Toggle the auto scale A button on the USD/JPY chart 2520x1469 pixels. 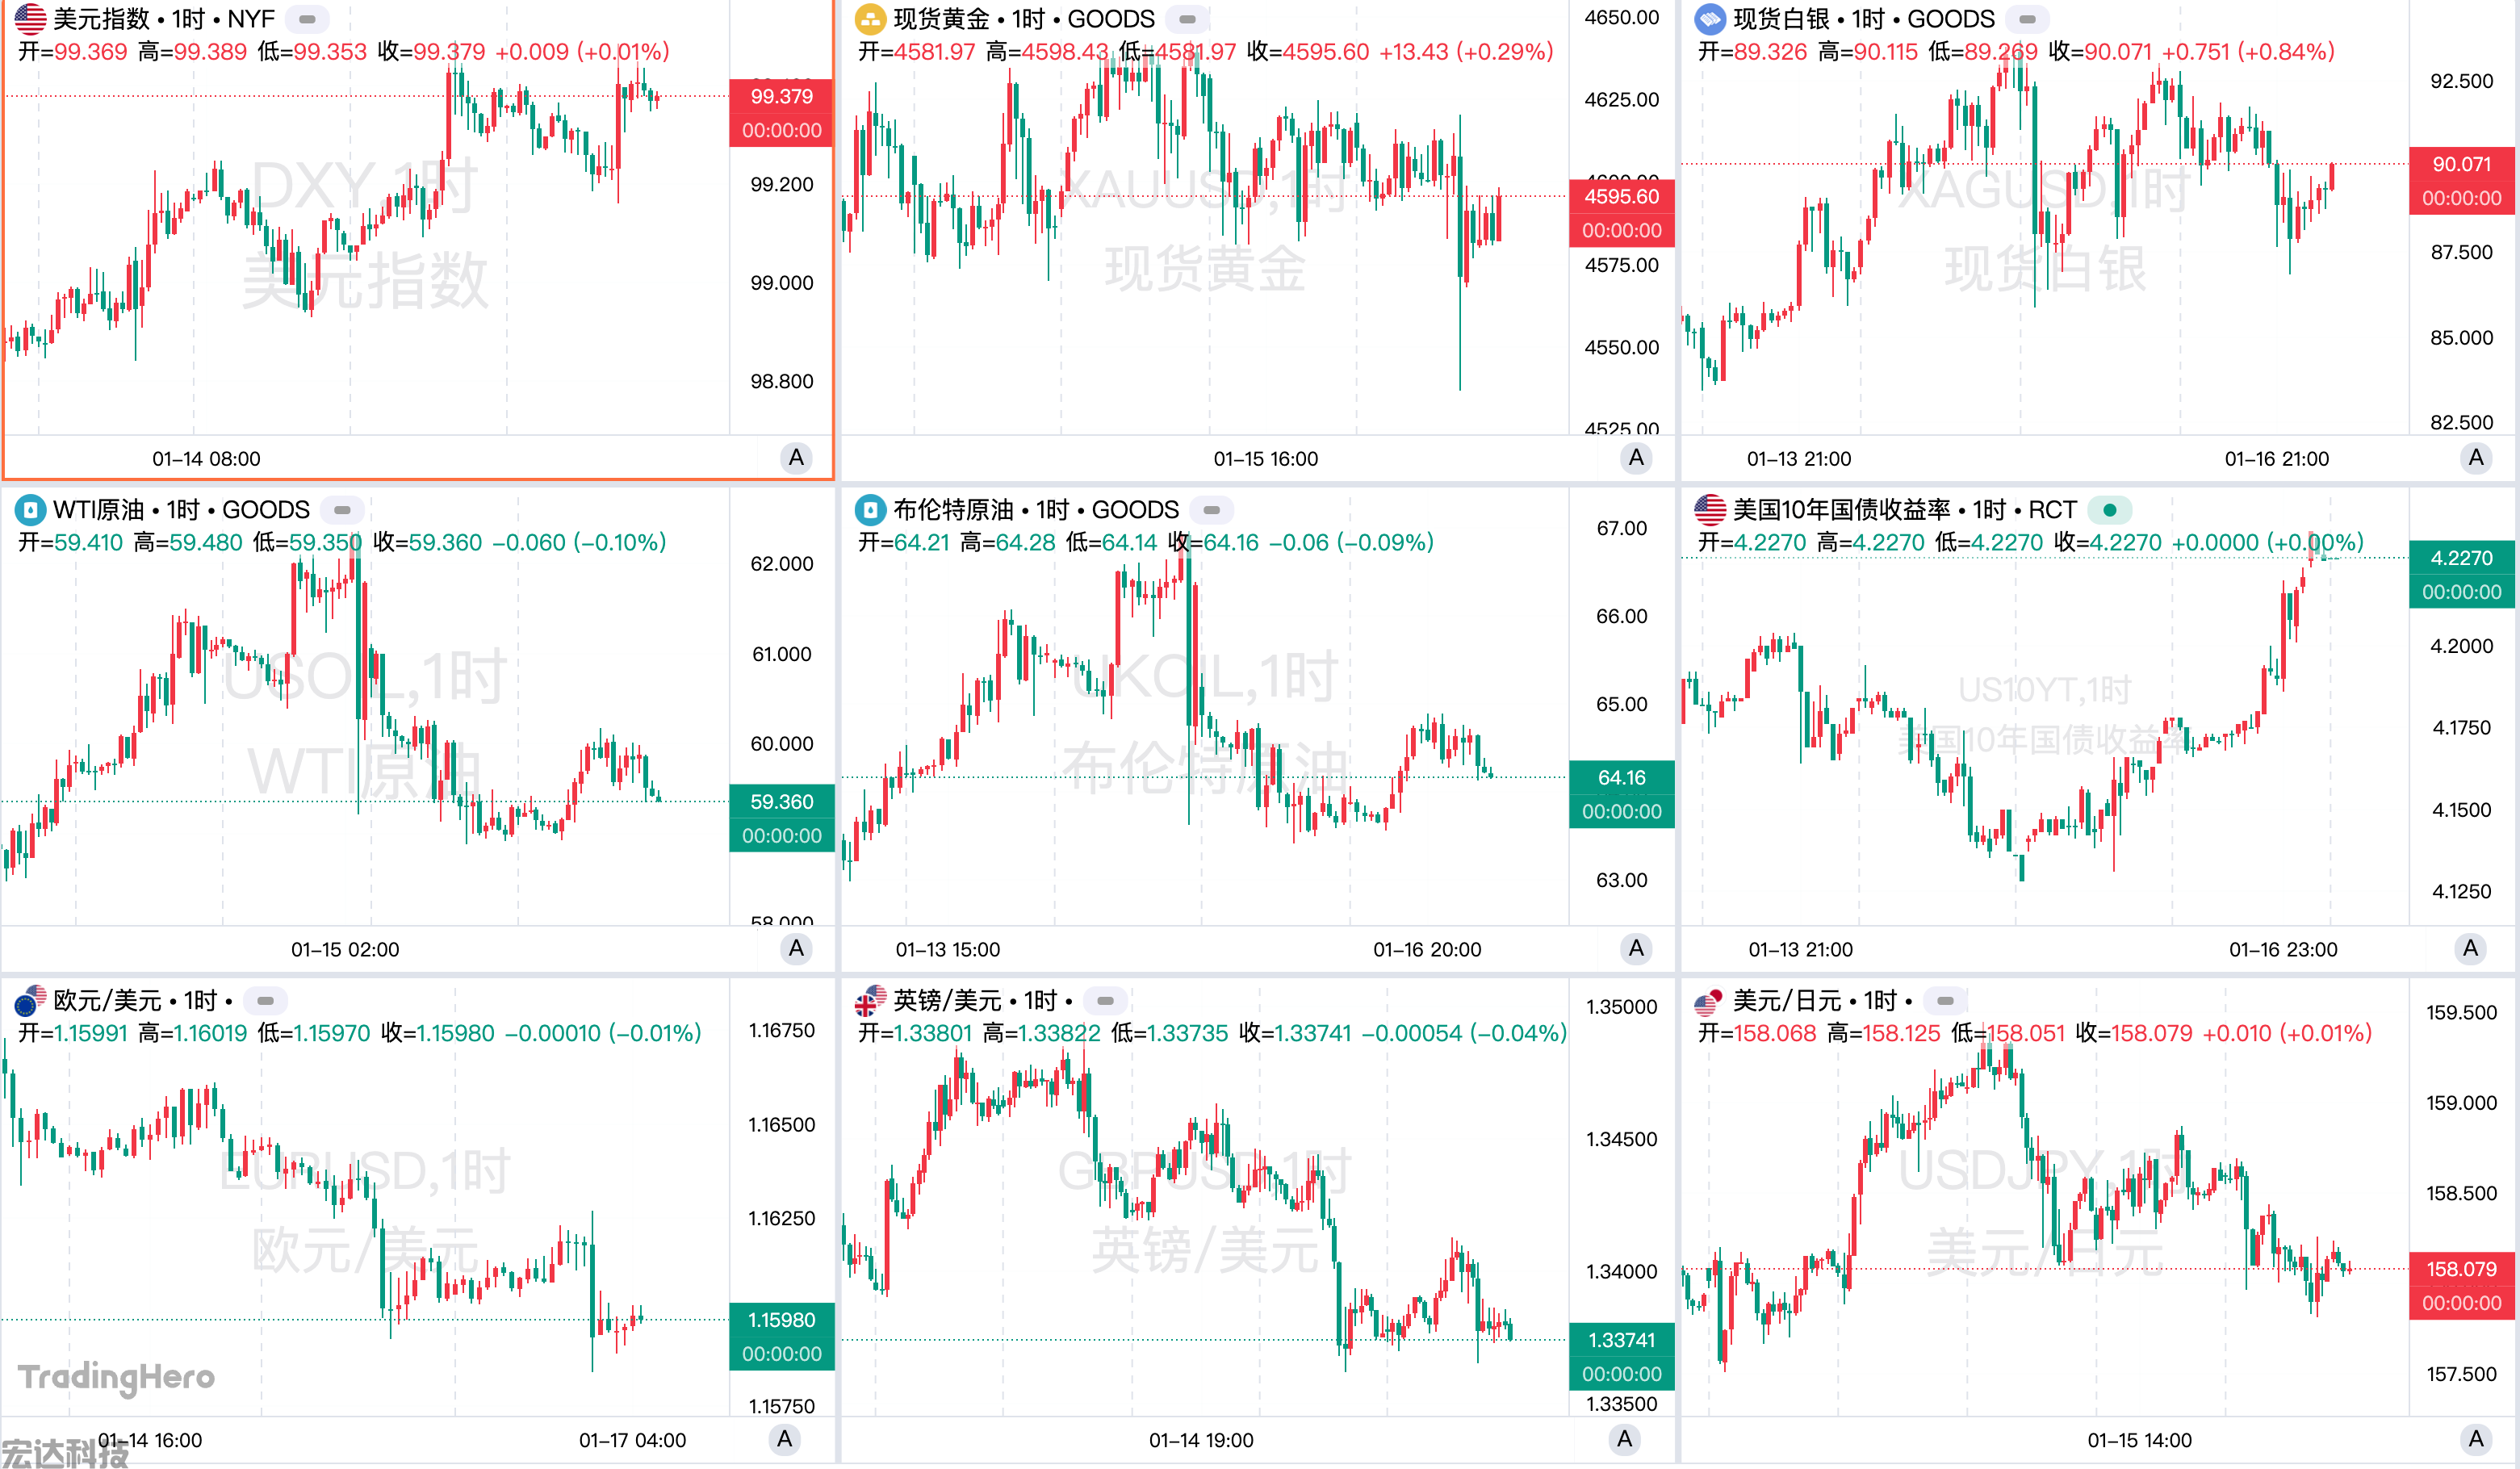click(2475, 1439)
